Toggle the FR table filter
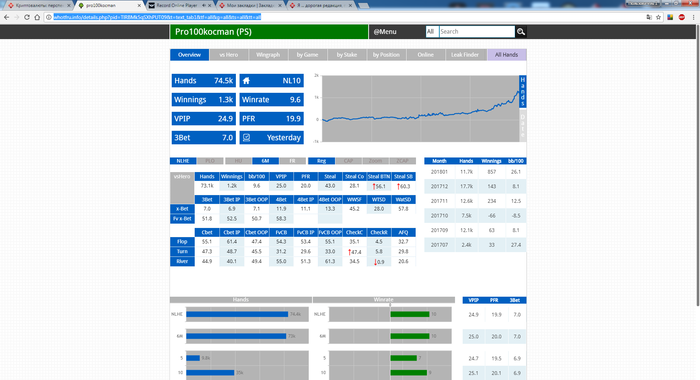The height and width of the screenshot is (380, 700). (293, 161)
